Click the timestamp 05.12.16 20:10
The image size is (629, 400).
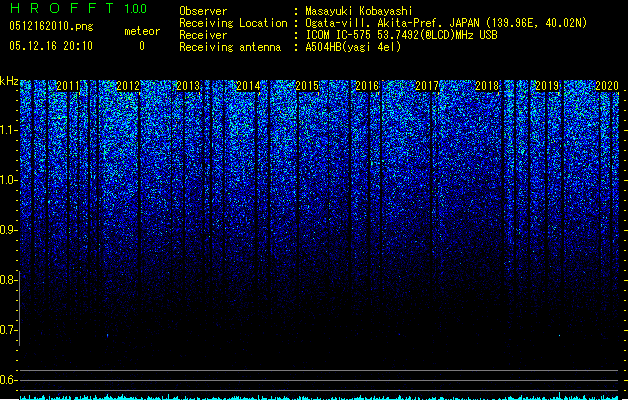pos(51,46)
